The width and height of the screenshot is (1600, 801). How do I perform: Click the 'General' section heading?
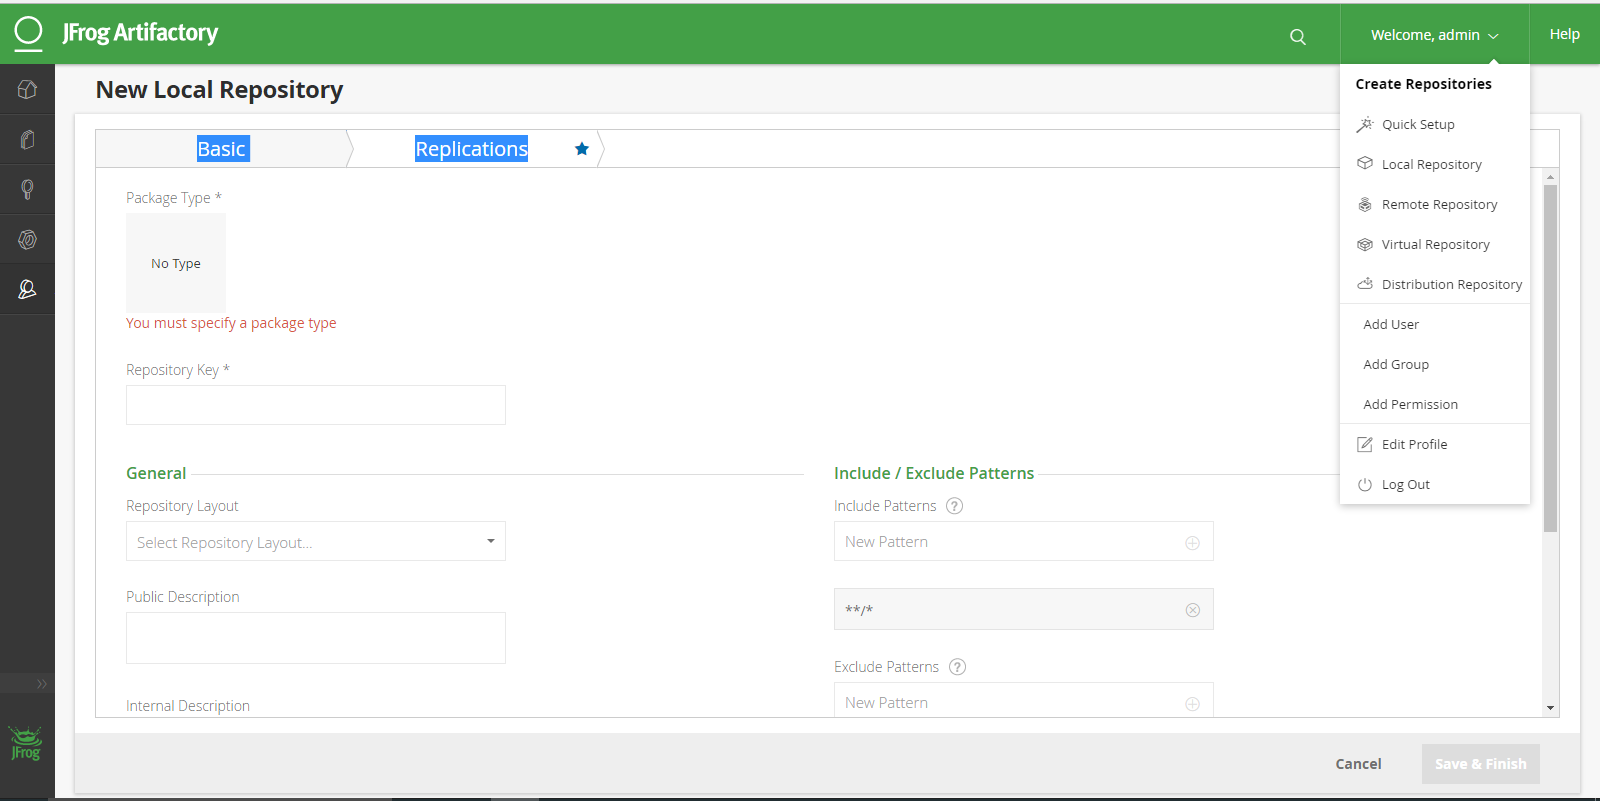(156, 473)
